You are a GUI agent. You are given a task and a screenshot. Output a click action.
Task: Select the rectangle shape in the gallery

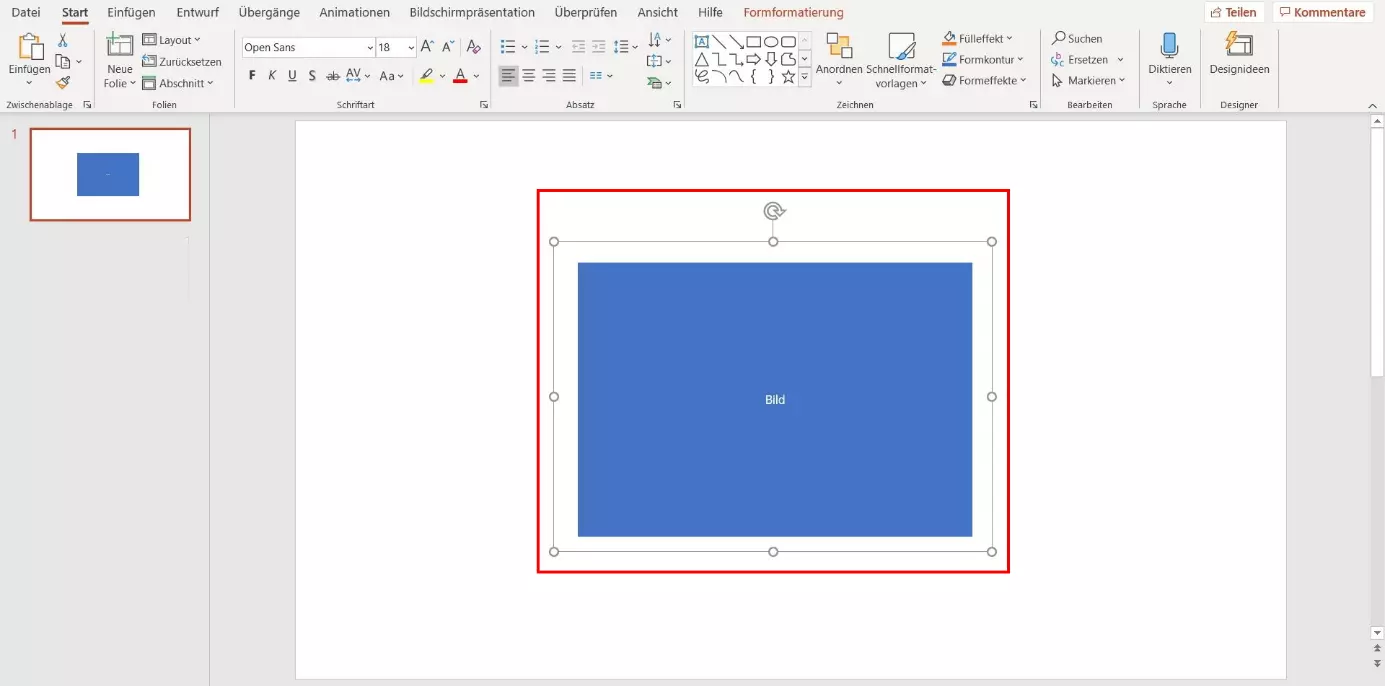pos(754,42)
